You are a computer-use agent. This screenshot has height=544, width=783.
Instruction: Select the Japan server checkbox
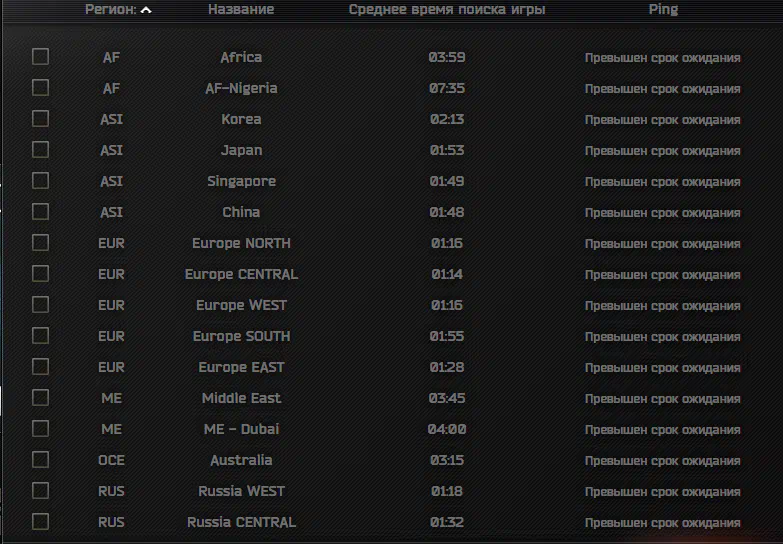pos(40,150)
